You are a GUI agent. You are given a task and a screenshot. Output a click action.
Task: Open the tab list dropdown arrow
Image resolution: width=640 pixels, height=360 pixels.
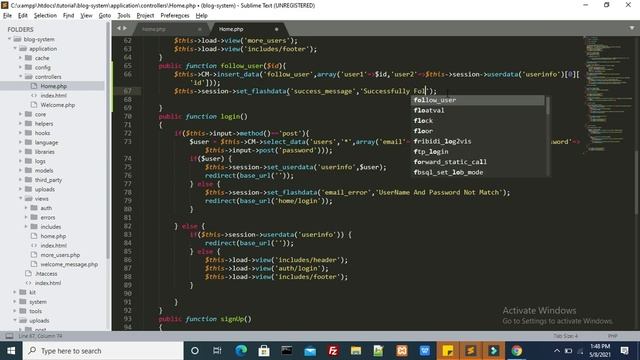(x=632, y=28)
